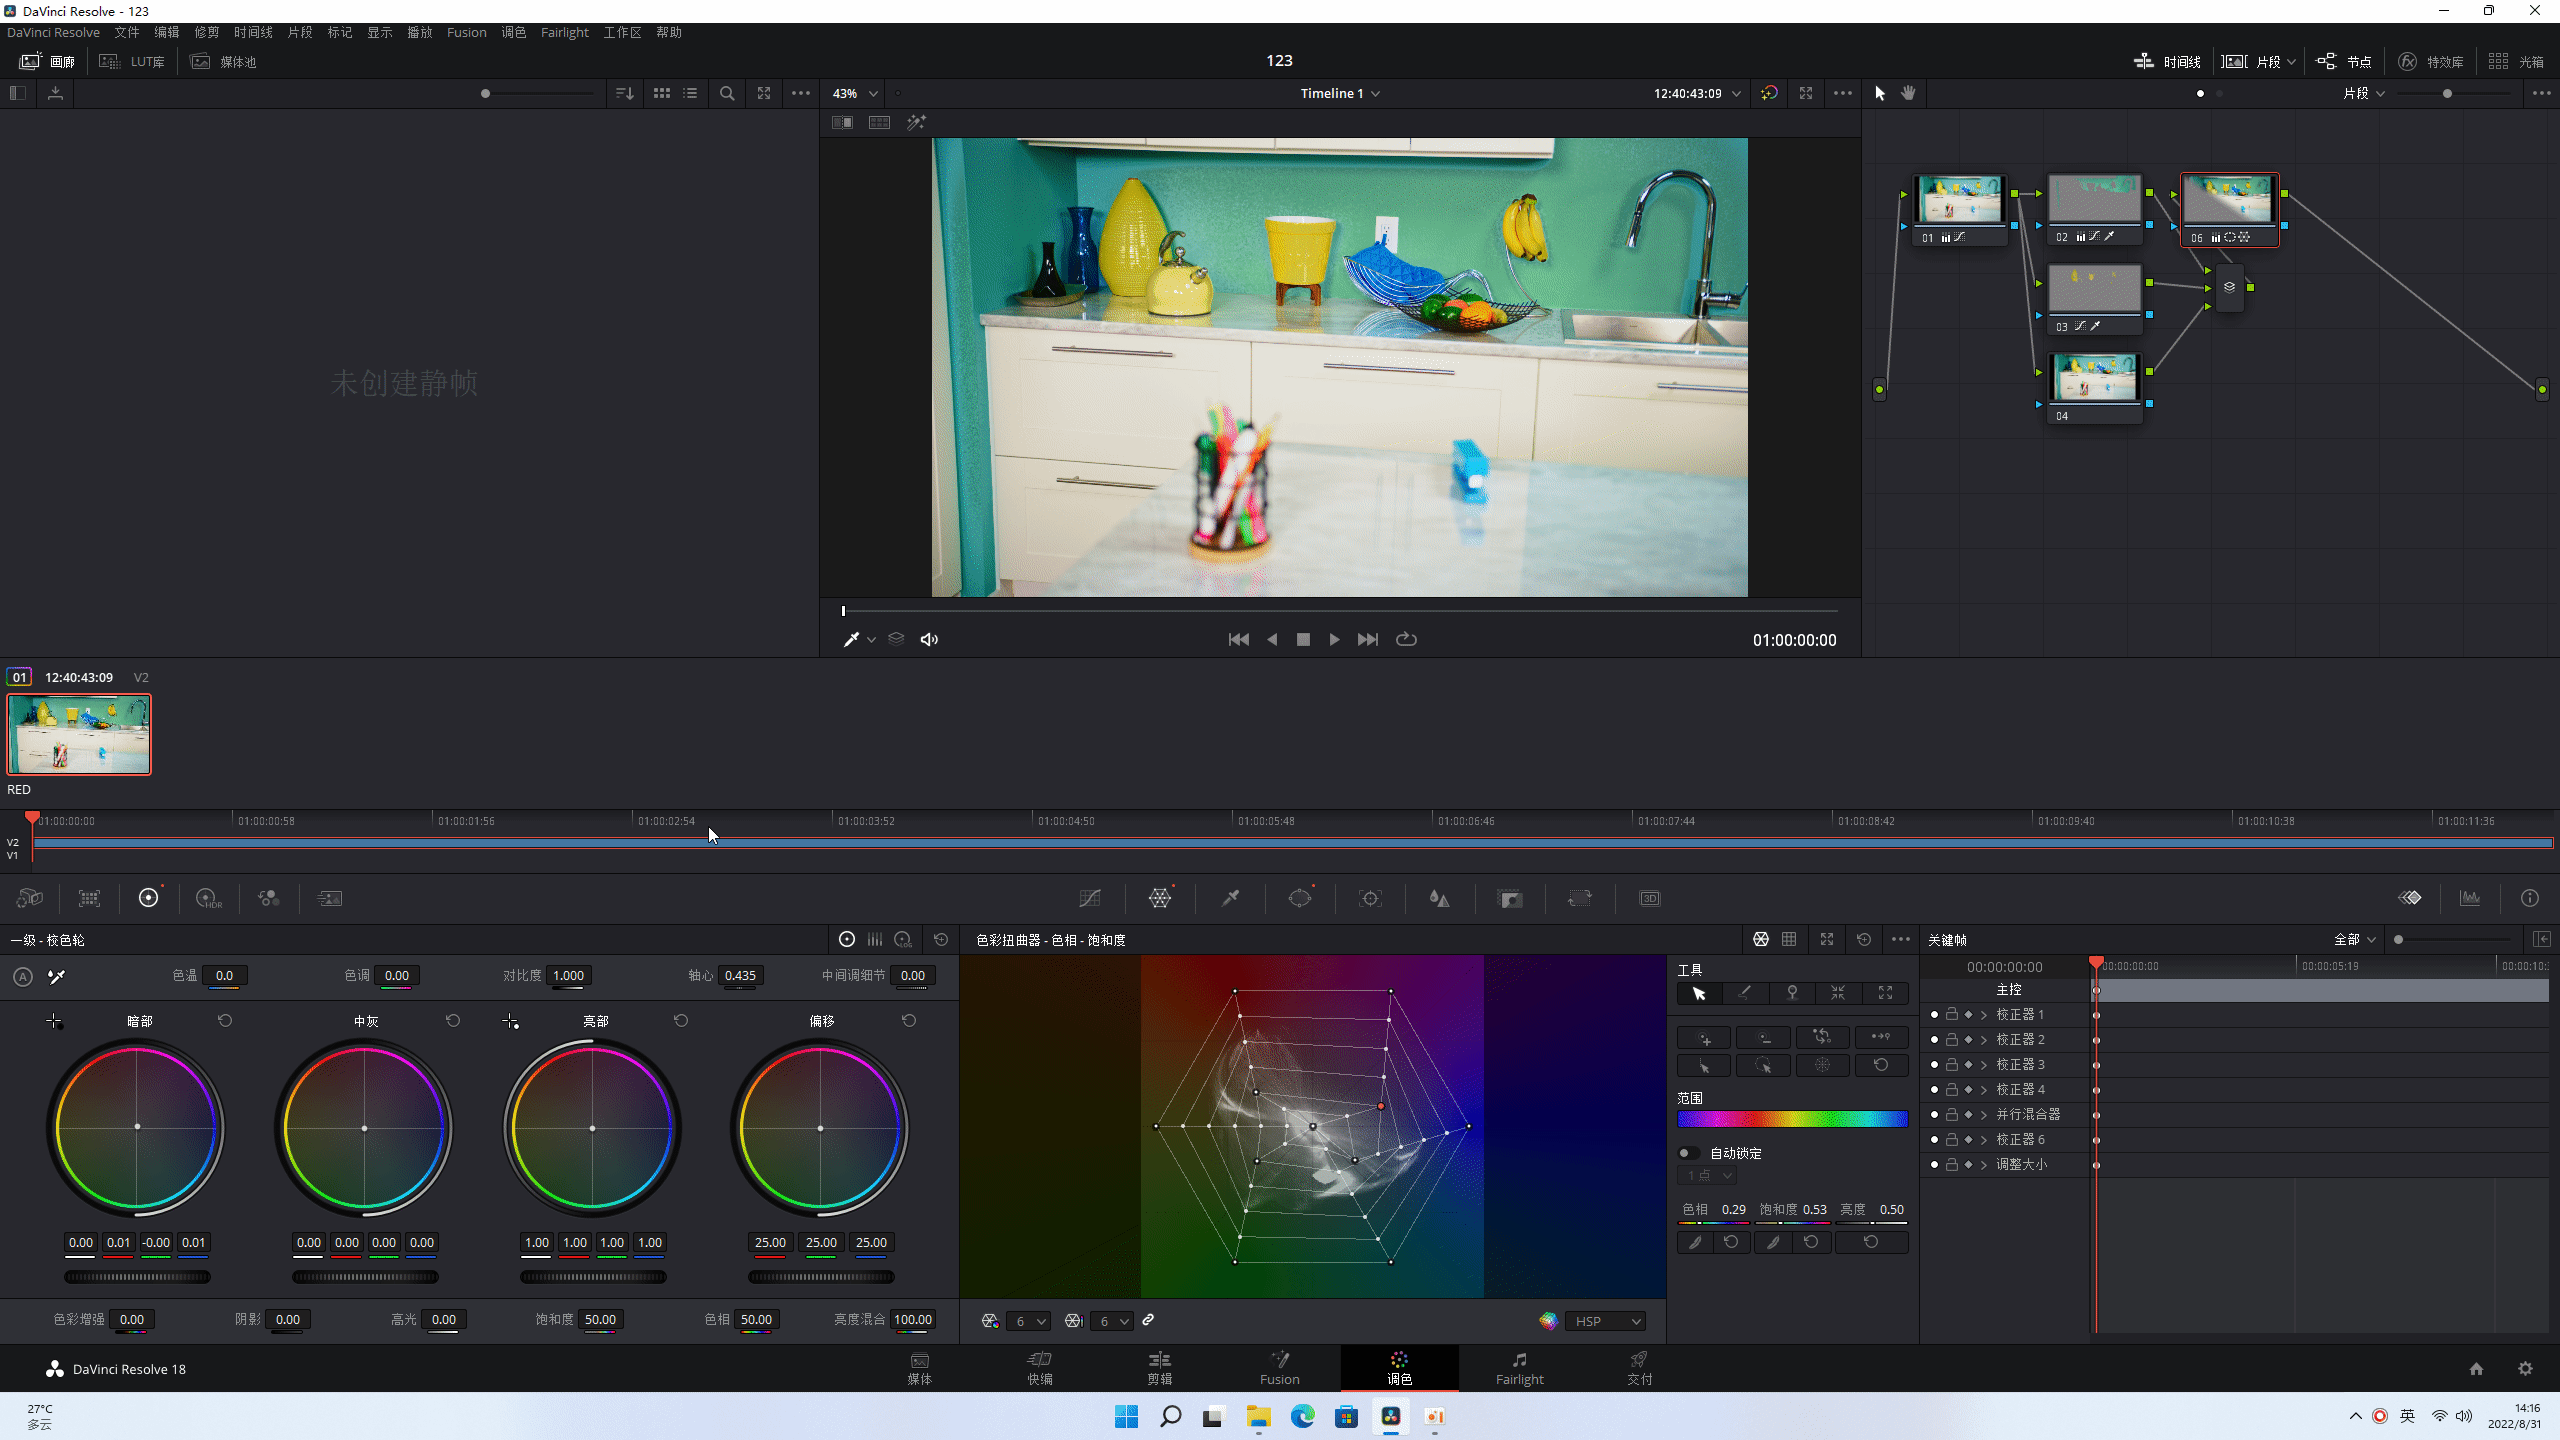Open the Power Window palette
The image size is (2560, 1440).
coord(1300,898)
